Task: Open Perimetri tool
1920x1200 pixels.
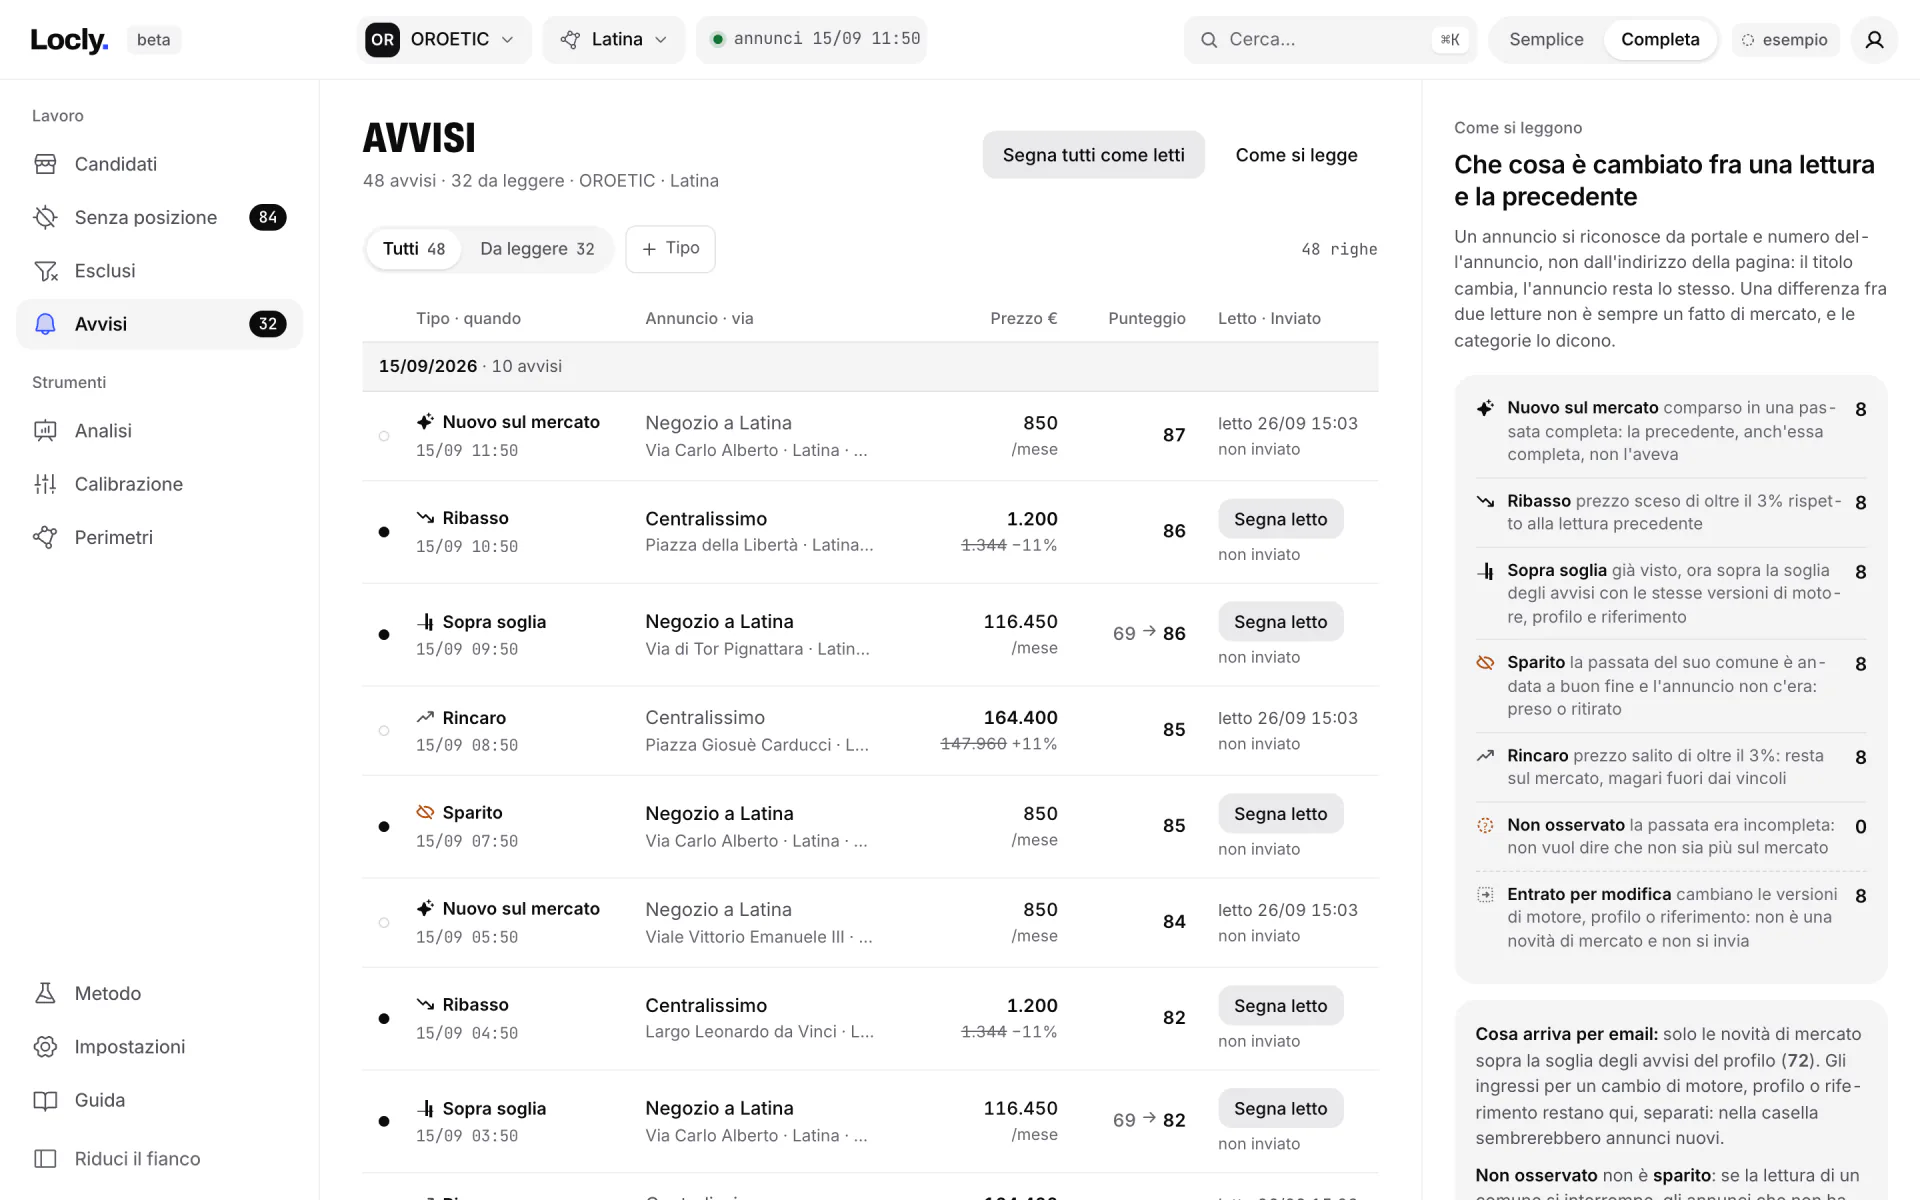Action: point(159,537)
